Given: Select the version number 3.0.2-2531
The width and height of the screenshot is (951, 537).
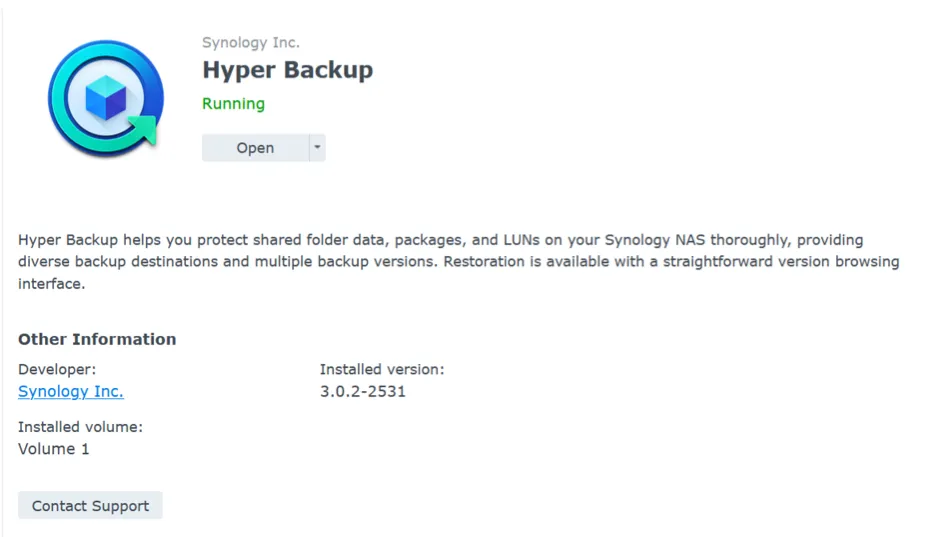Looking at the screenshot, I should coord(362,391).
